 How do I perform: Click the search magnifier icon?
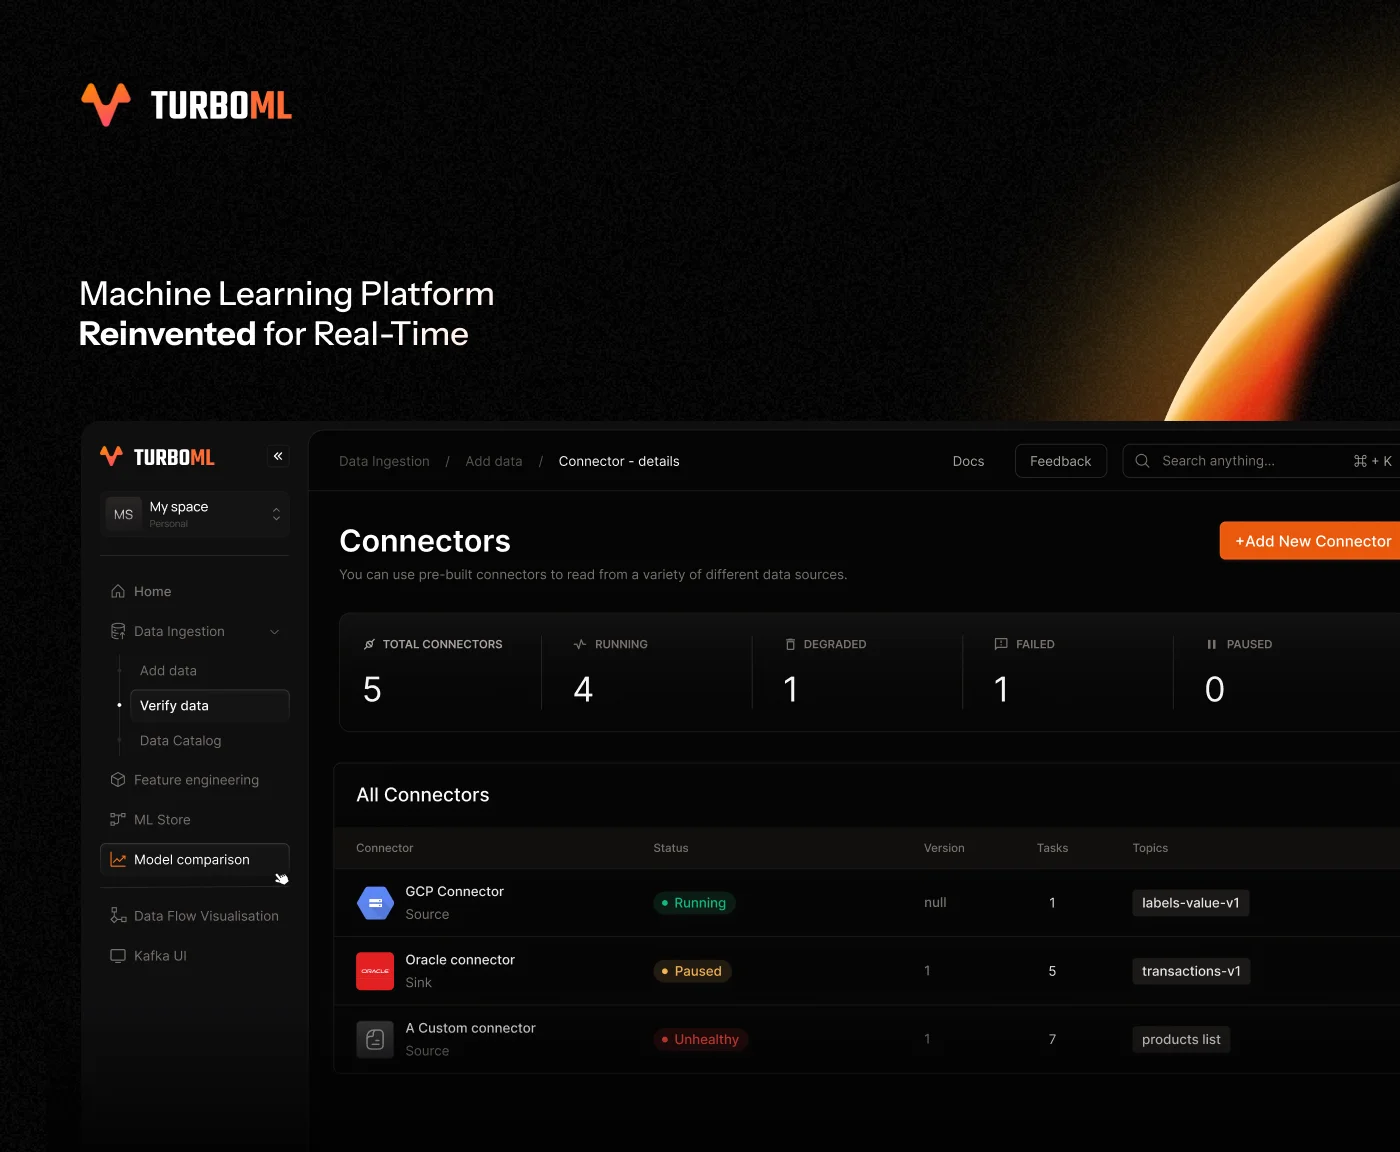[1142, 461]
